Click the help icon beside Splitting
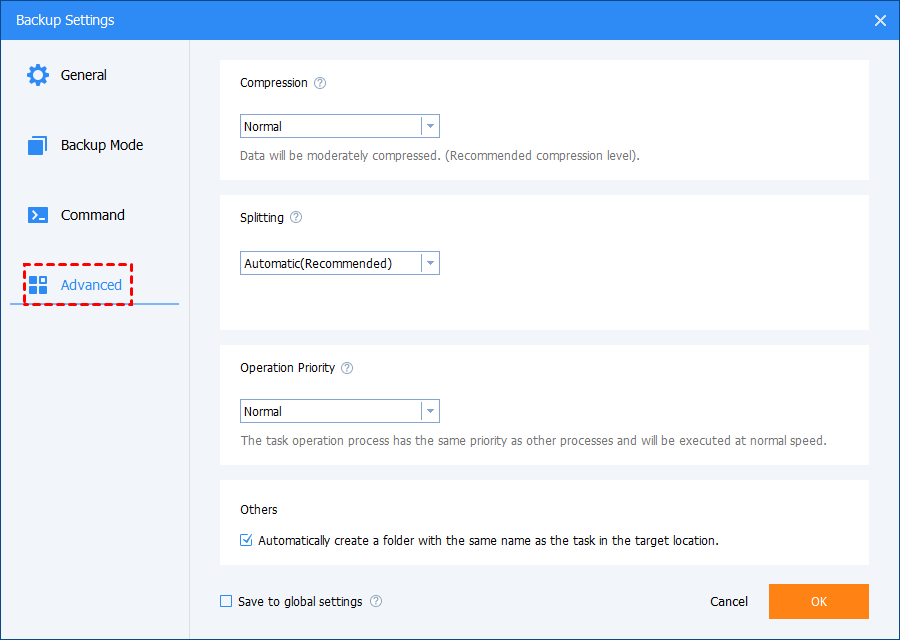 [296, 217]
